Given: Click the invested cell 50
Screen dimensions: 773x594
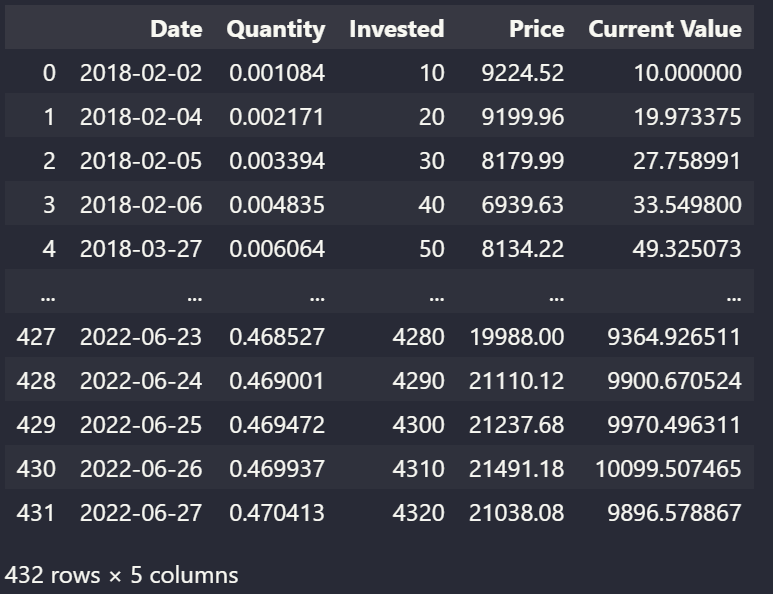Looking at the screenshot, I should [431, 249].
